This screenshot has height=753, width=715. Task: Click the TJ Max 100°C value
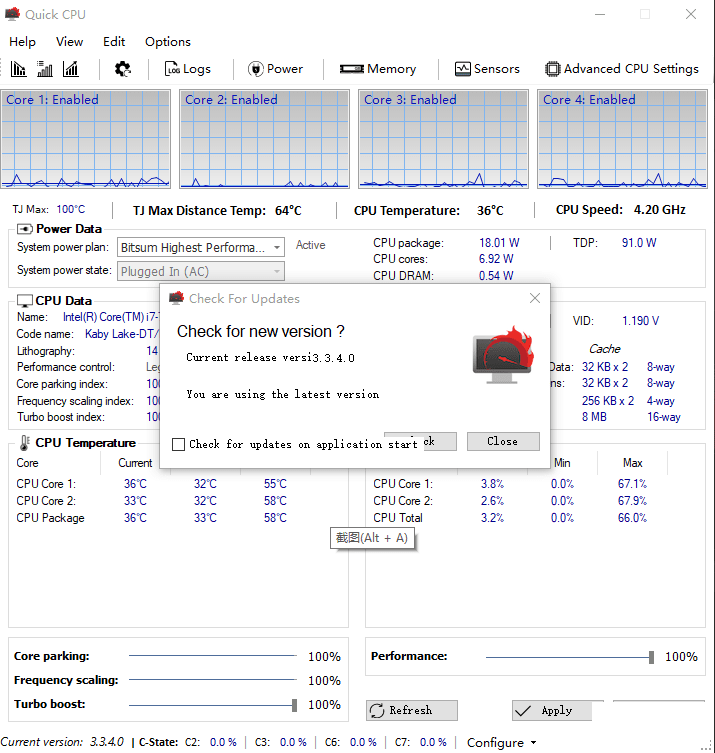pos(71,209)
